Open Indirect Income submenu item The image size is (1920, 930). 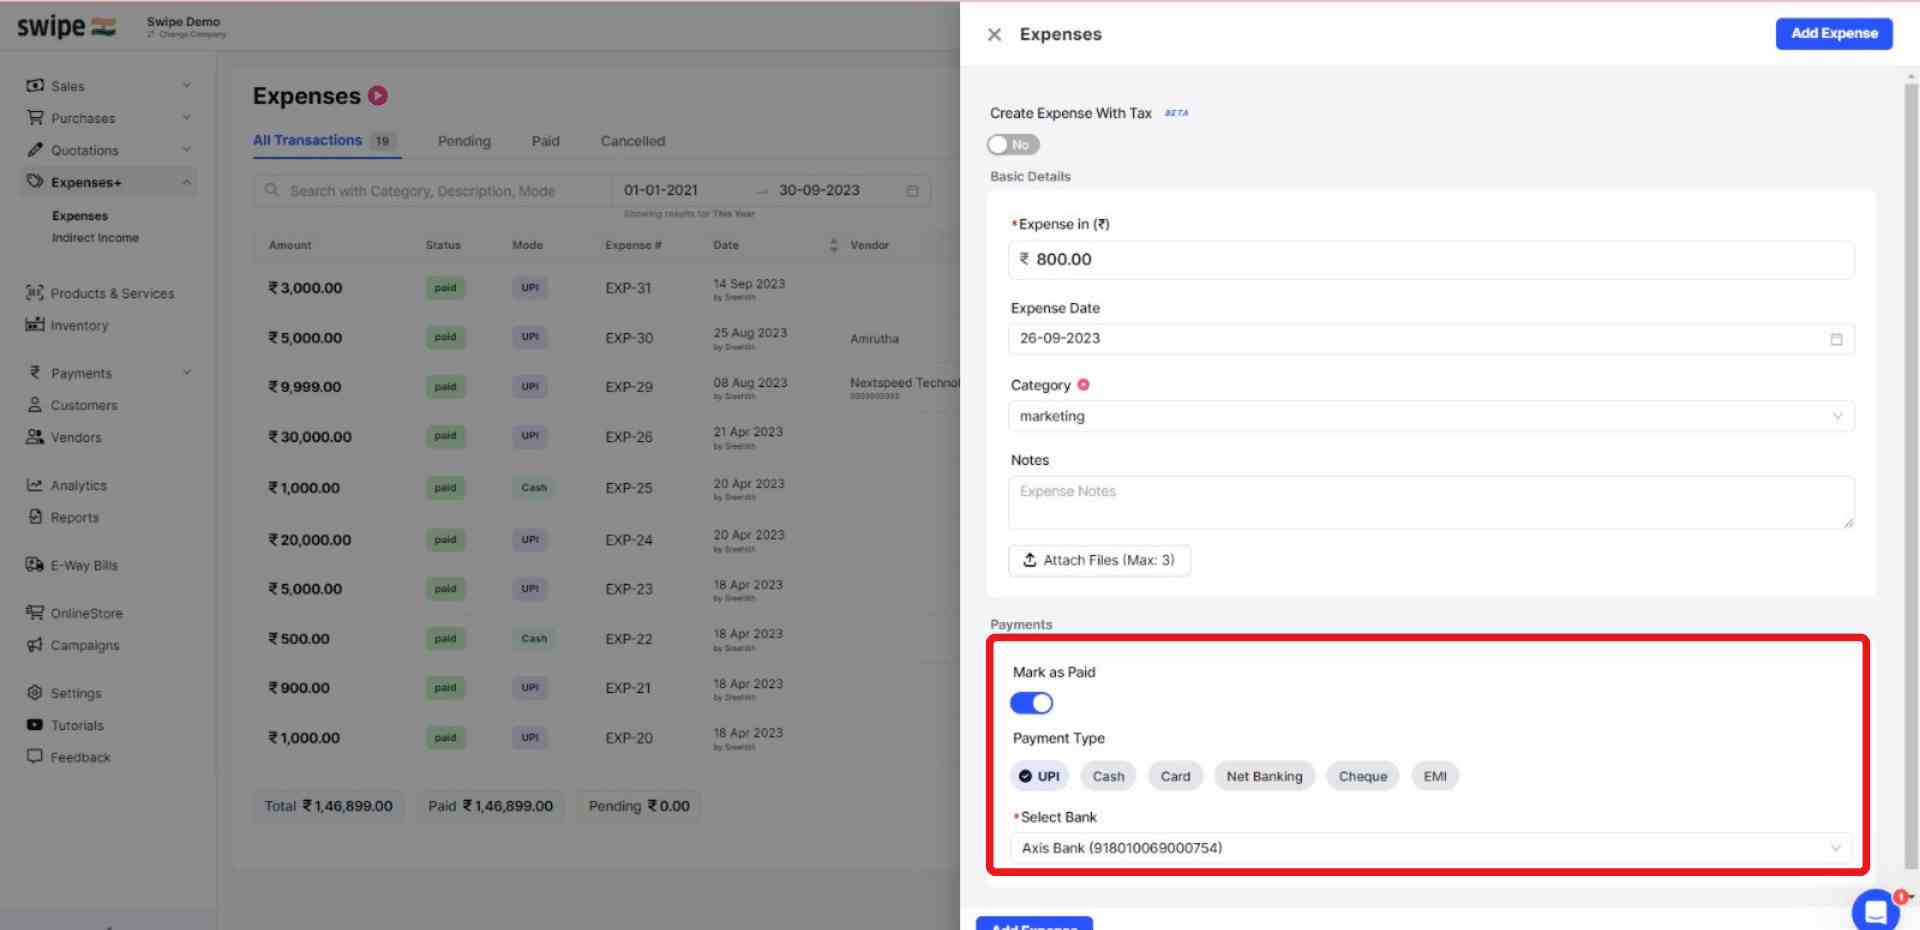tap(95, 238)
